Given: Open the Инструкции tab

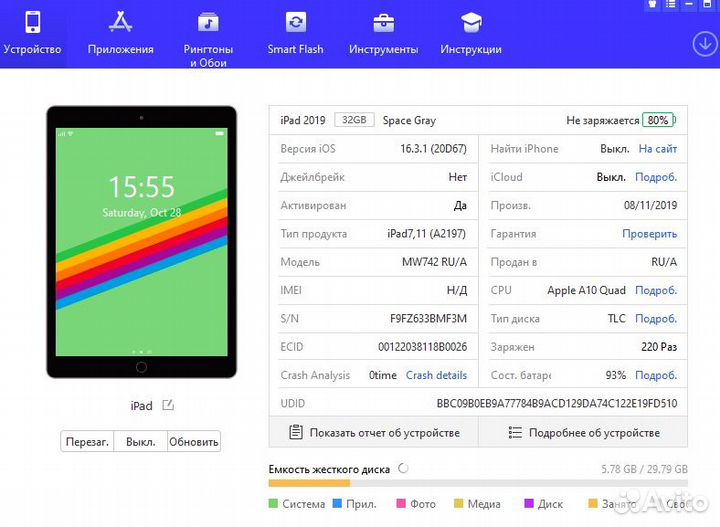Looking at the screenshot, I should pyautogui.click(x=471, y=34).
